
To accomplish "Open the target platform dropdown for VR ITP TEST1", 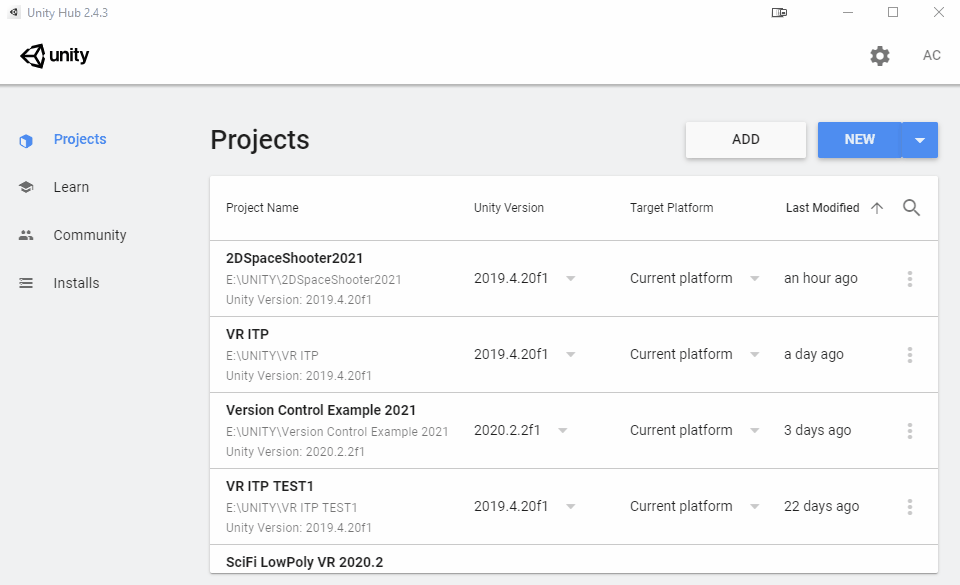I will point(755,507).
